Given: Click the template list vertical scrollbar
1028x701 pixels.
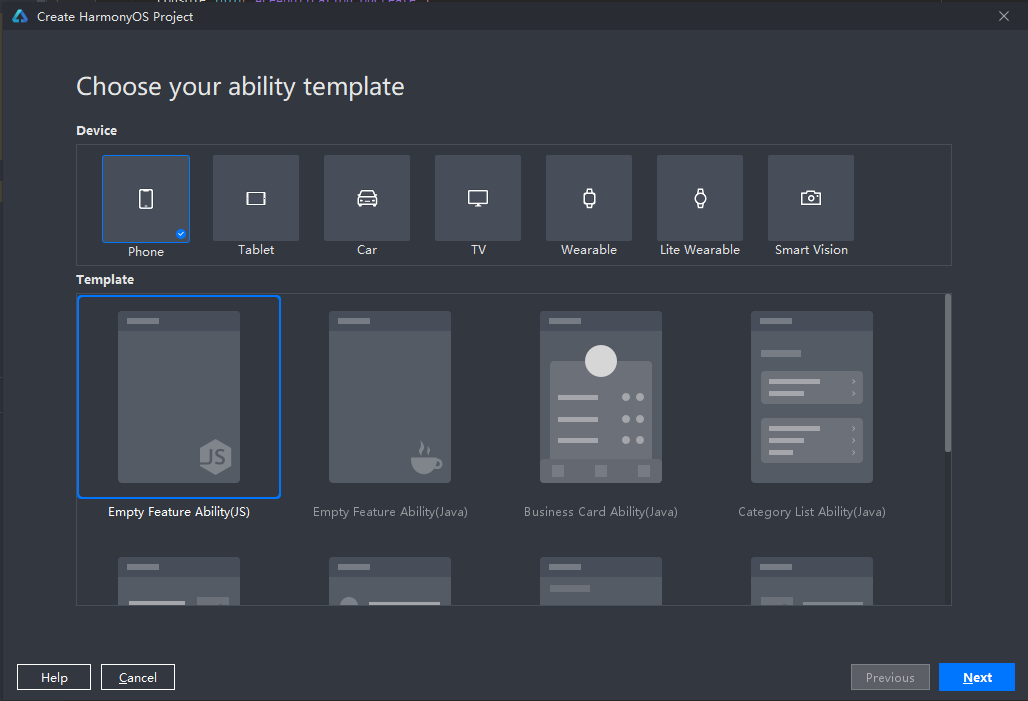Looking at the screenshot, I should click(948, 374).
